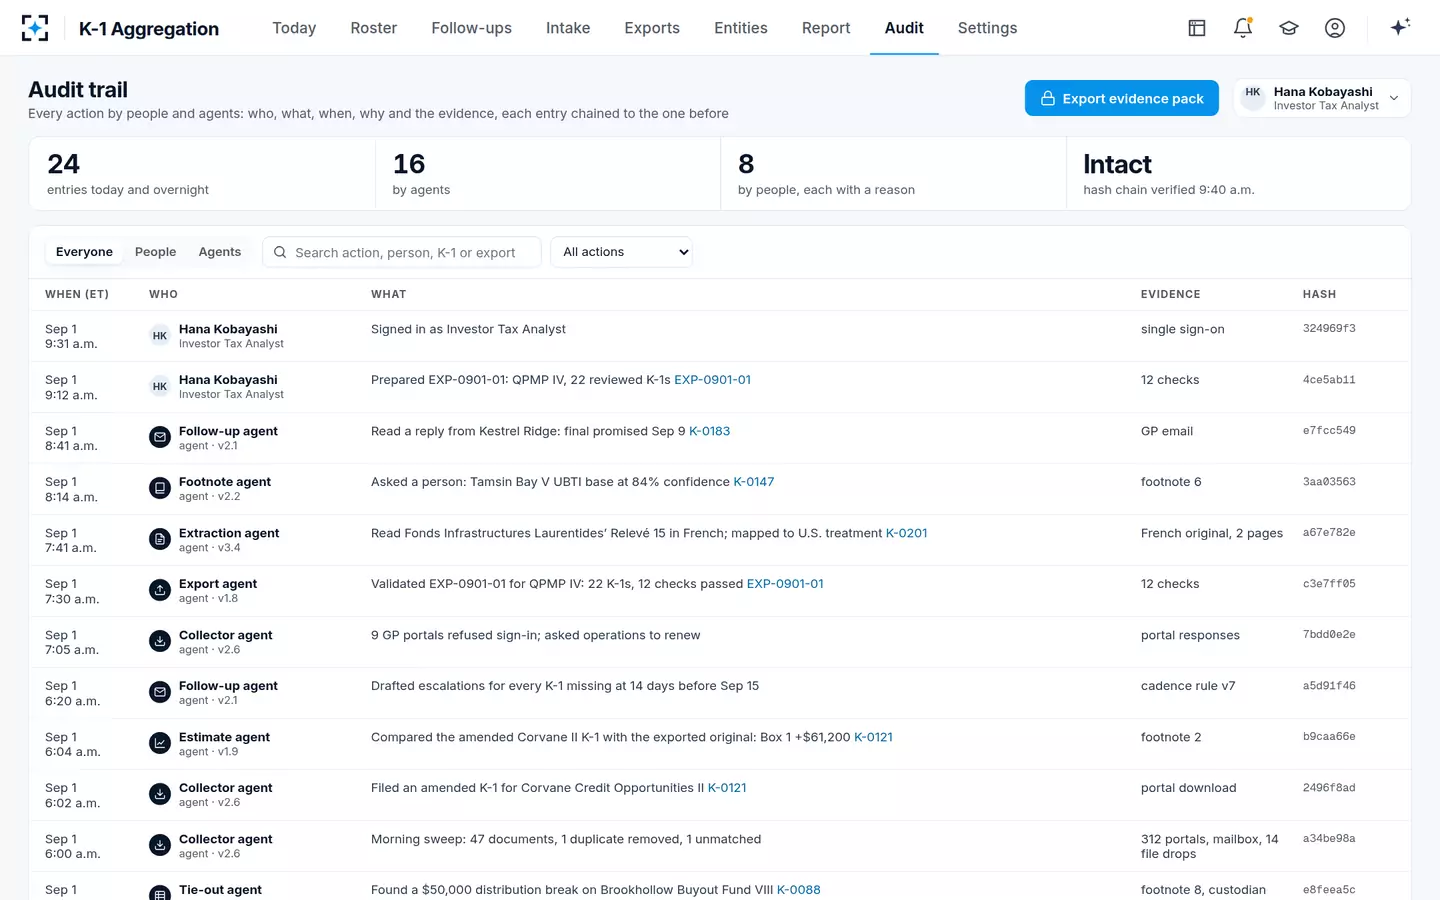Open EXP-0901-01 link in 9:12 a.m. row
The width and height of the screenshot is (1440, 900).
(712, 380)
